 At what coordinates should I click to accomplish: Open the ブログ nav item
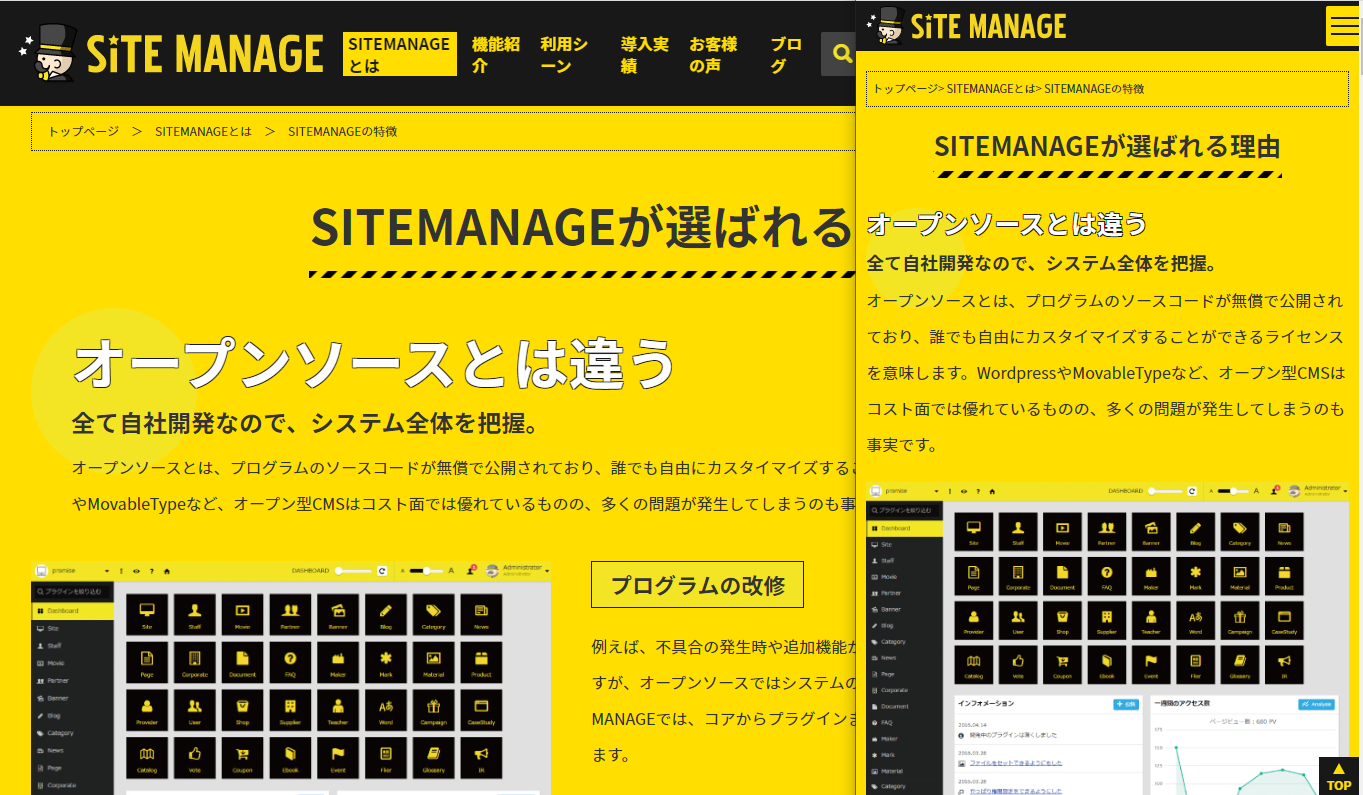[787, 54]
